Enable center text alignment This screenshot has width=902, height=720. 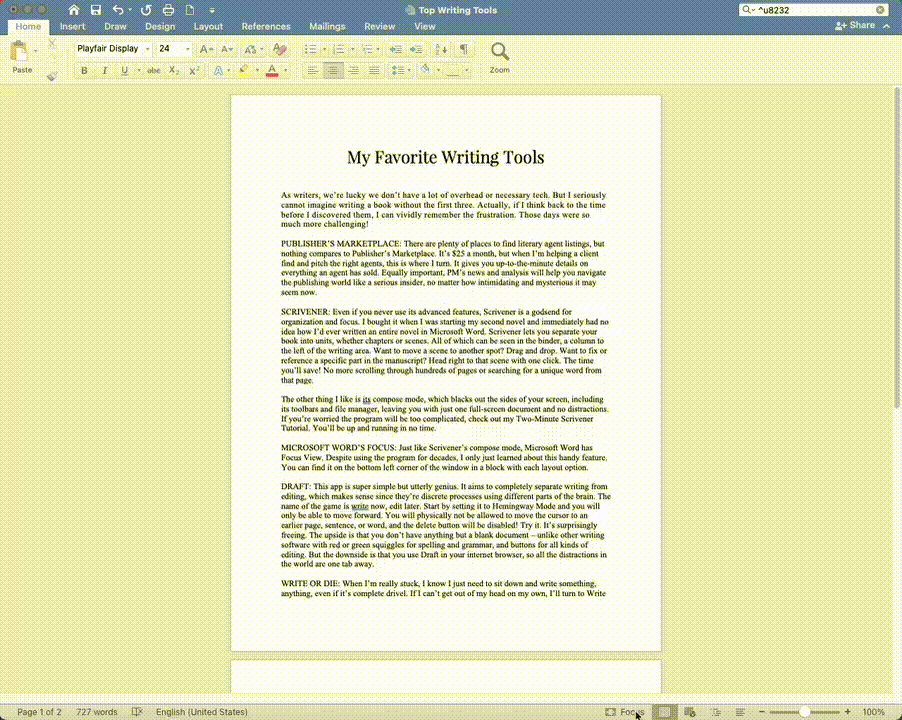331,70
